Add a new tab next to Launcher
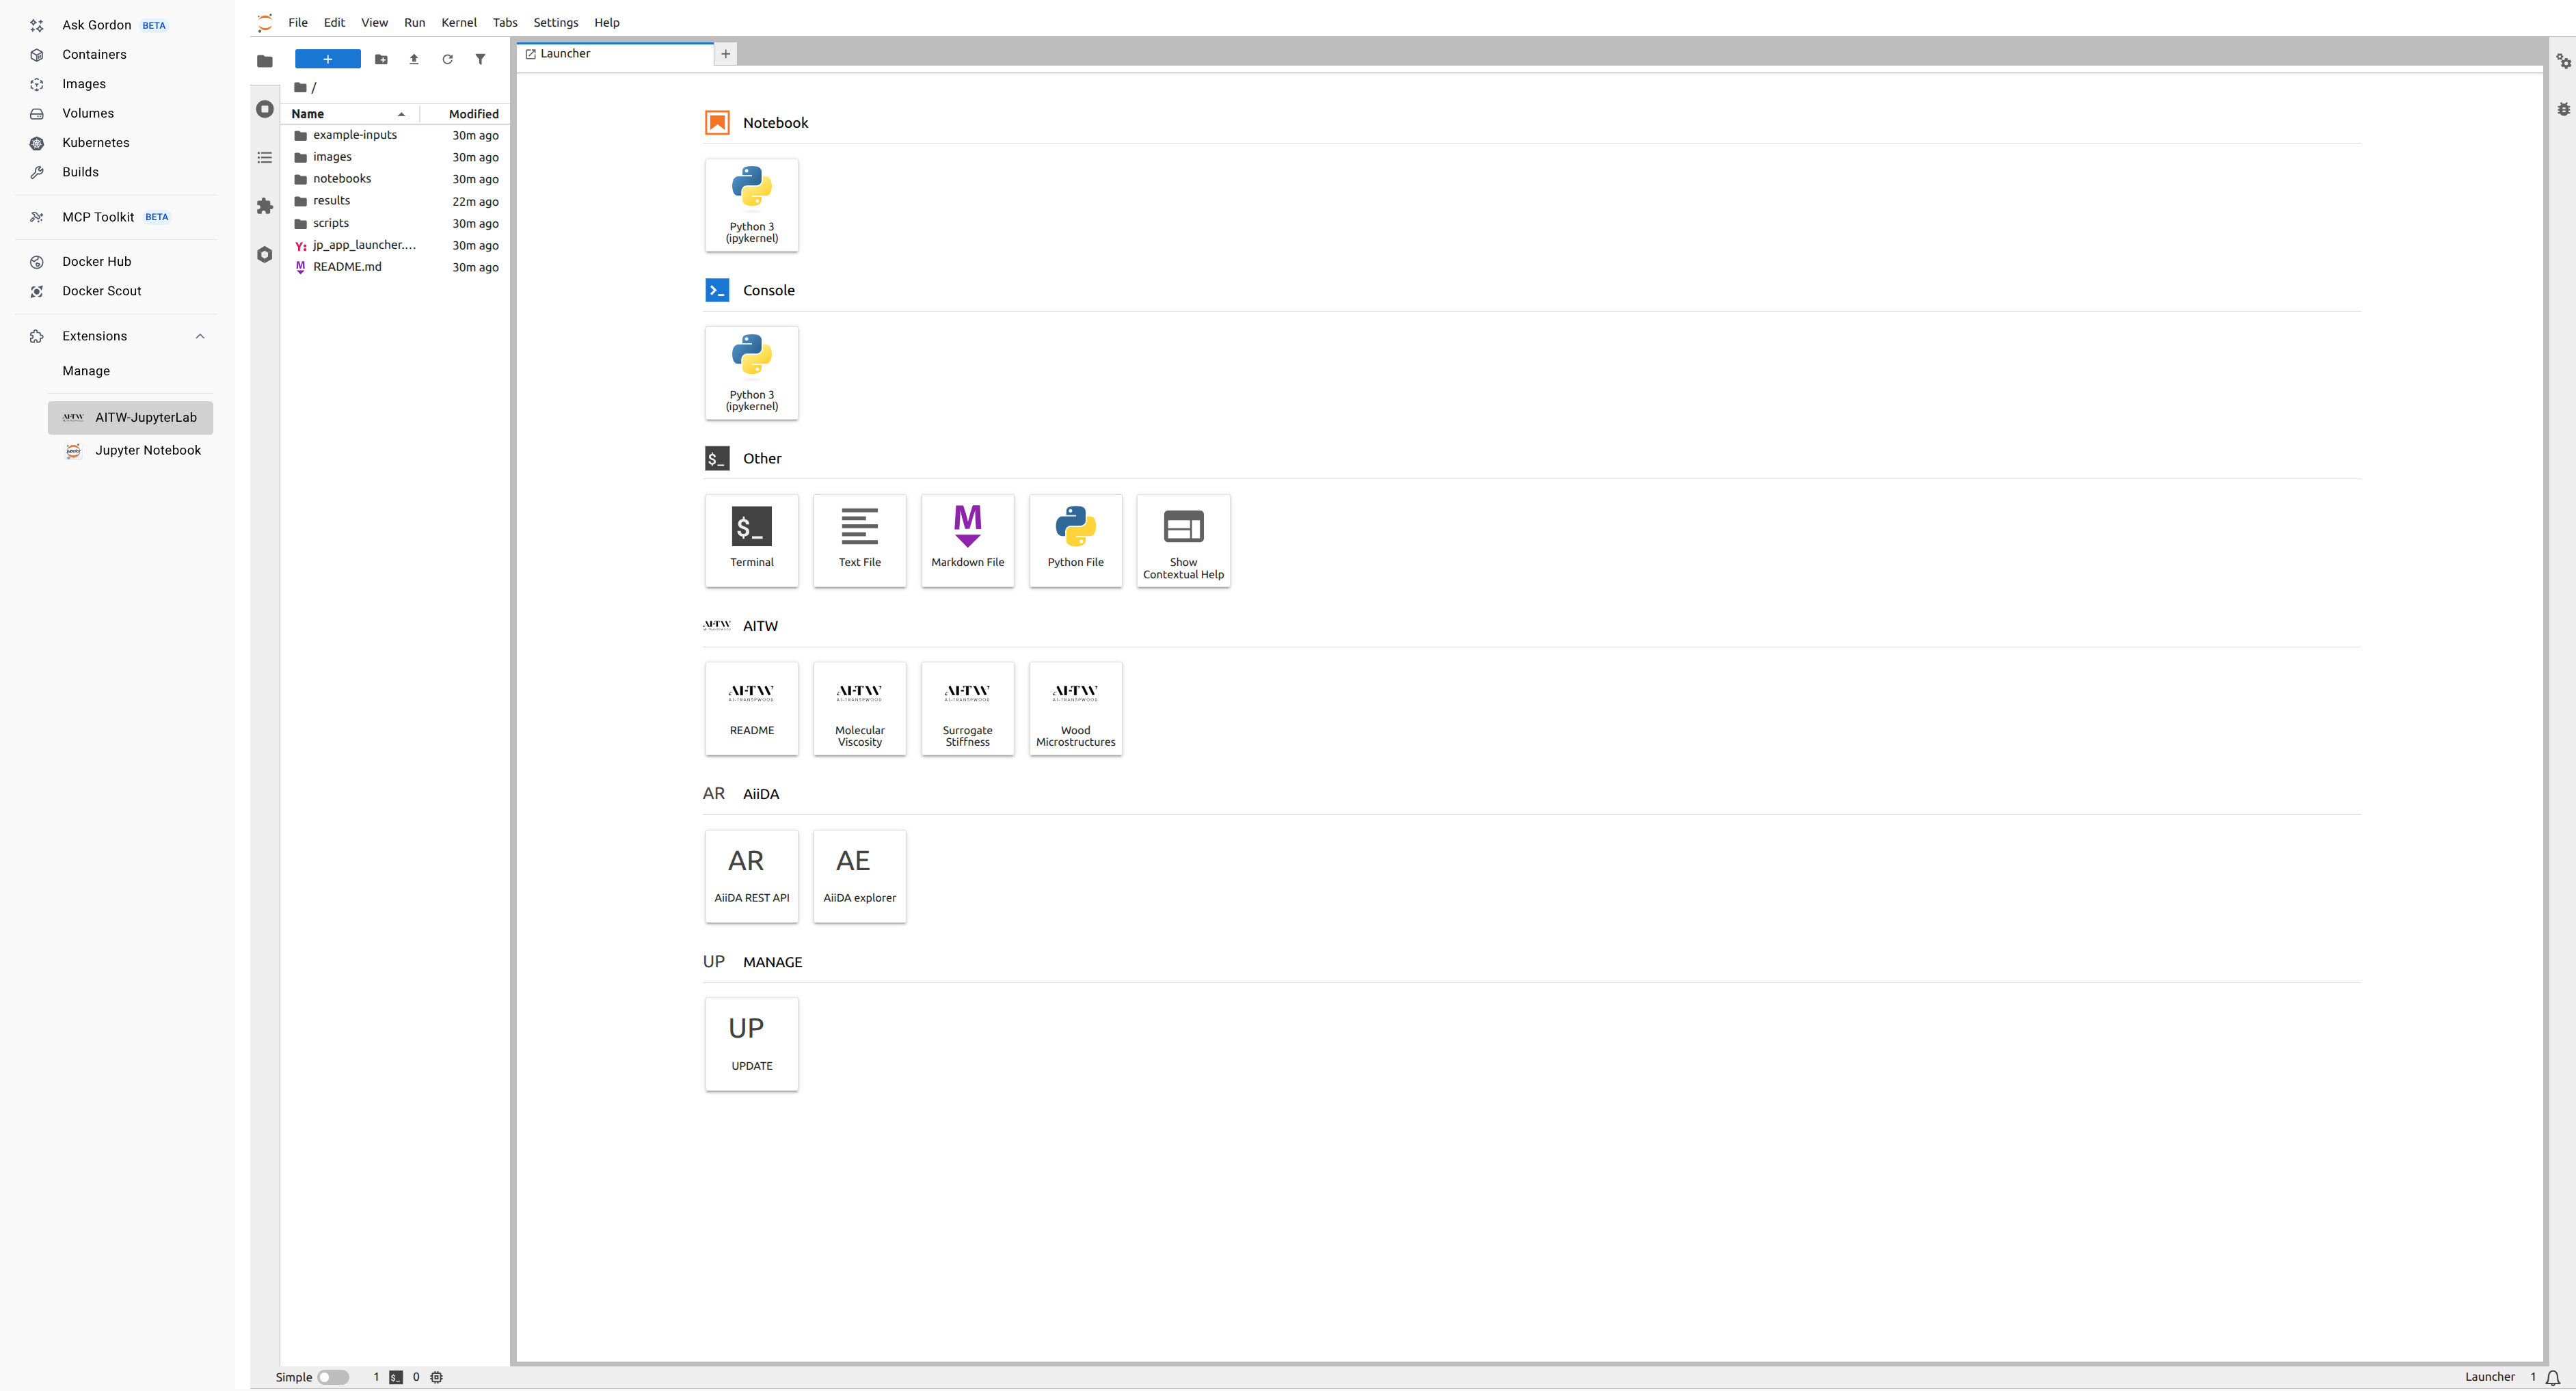Viewport: 2576px width, 1391px height. click(x=726, y=54)
